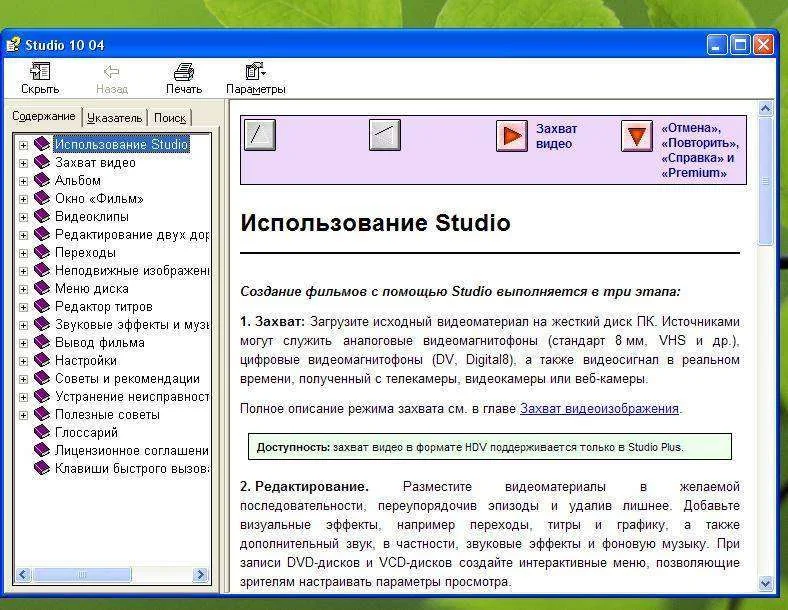Open the Захват видеоизображения link
Screen dimensions: 788x610
[x=599, y=409]
